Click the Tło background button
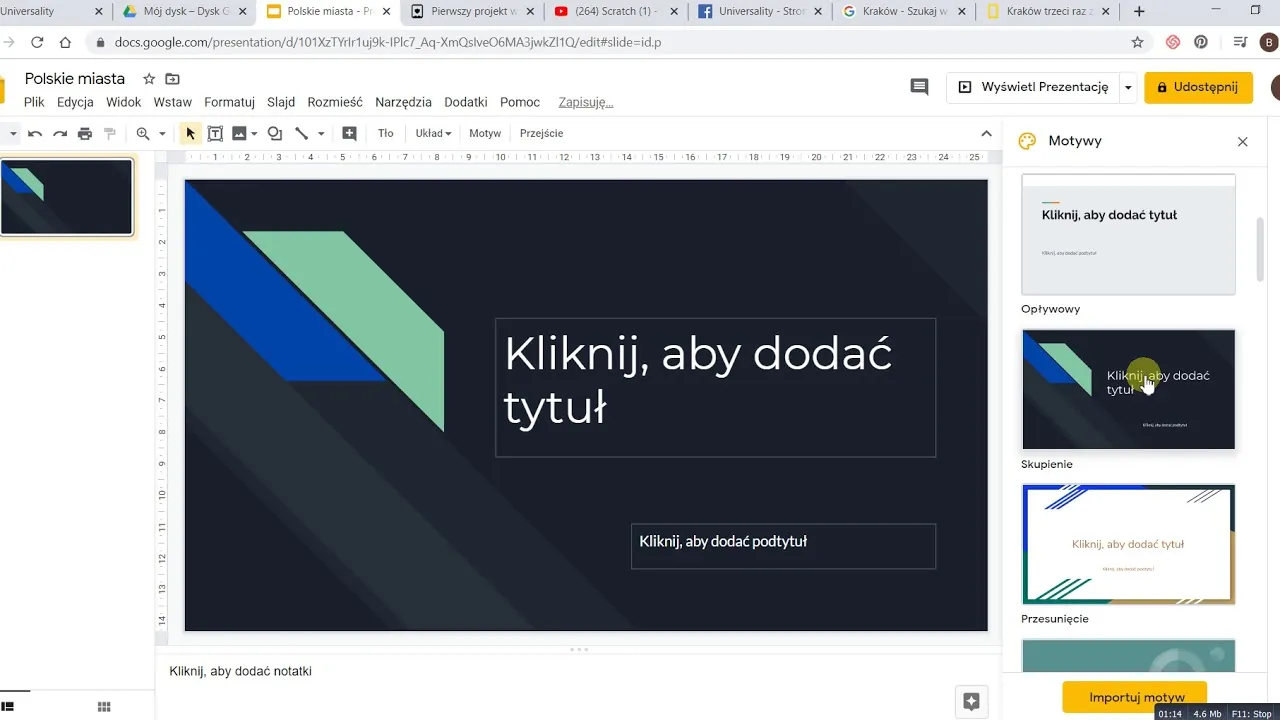The image size is (1280, 720). coord(386,133)
